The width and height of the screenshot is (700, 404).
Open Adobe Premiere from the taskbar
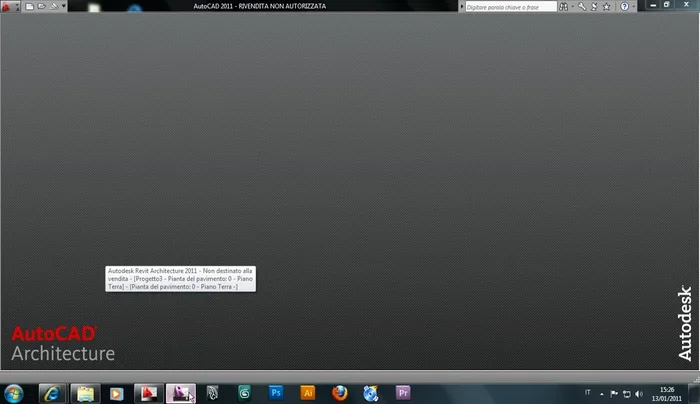point(403,392)
